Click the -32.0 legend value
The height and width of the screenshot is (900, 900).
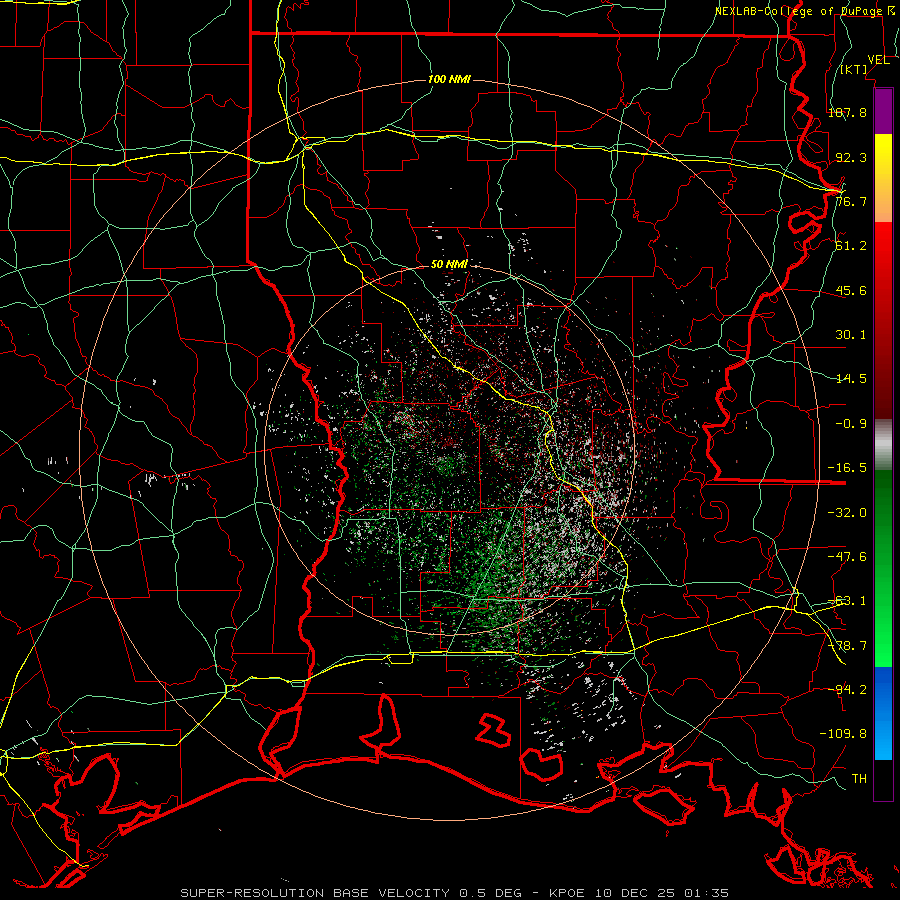pyautogui.click(x=847, y=513)
